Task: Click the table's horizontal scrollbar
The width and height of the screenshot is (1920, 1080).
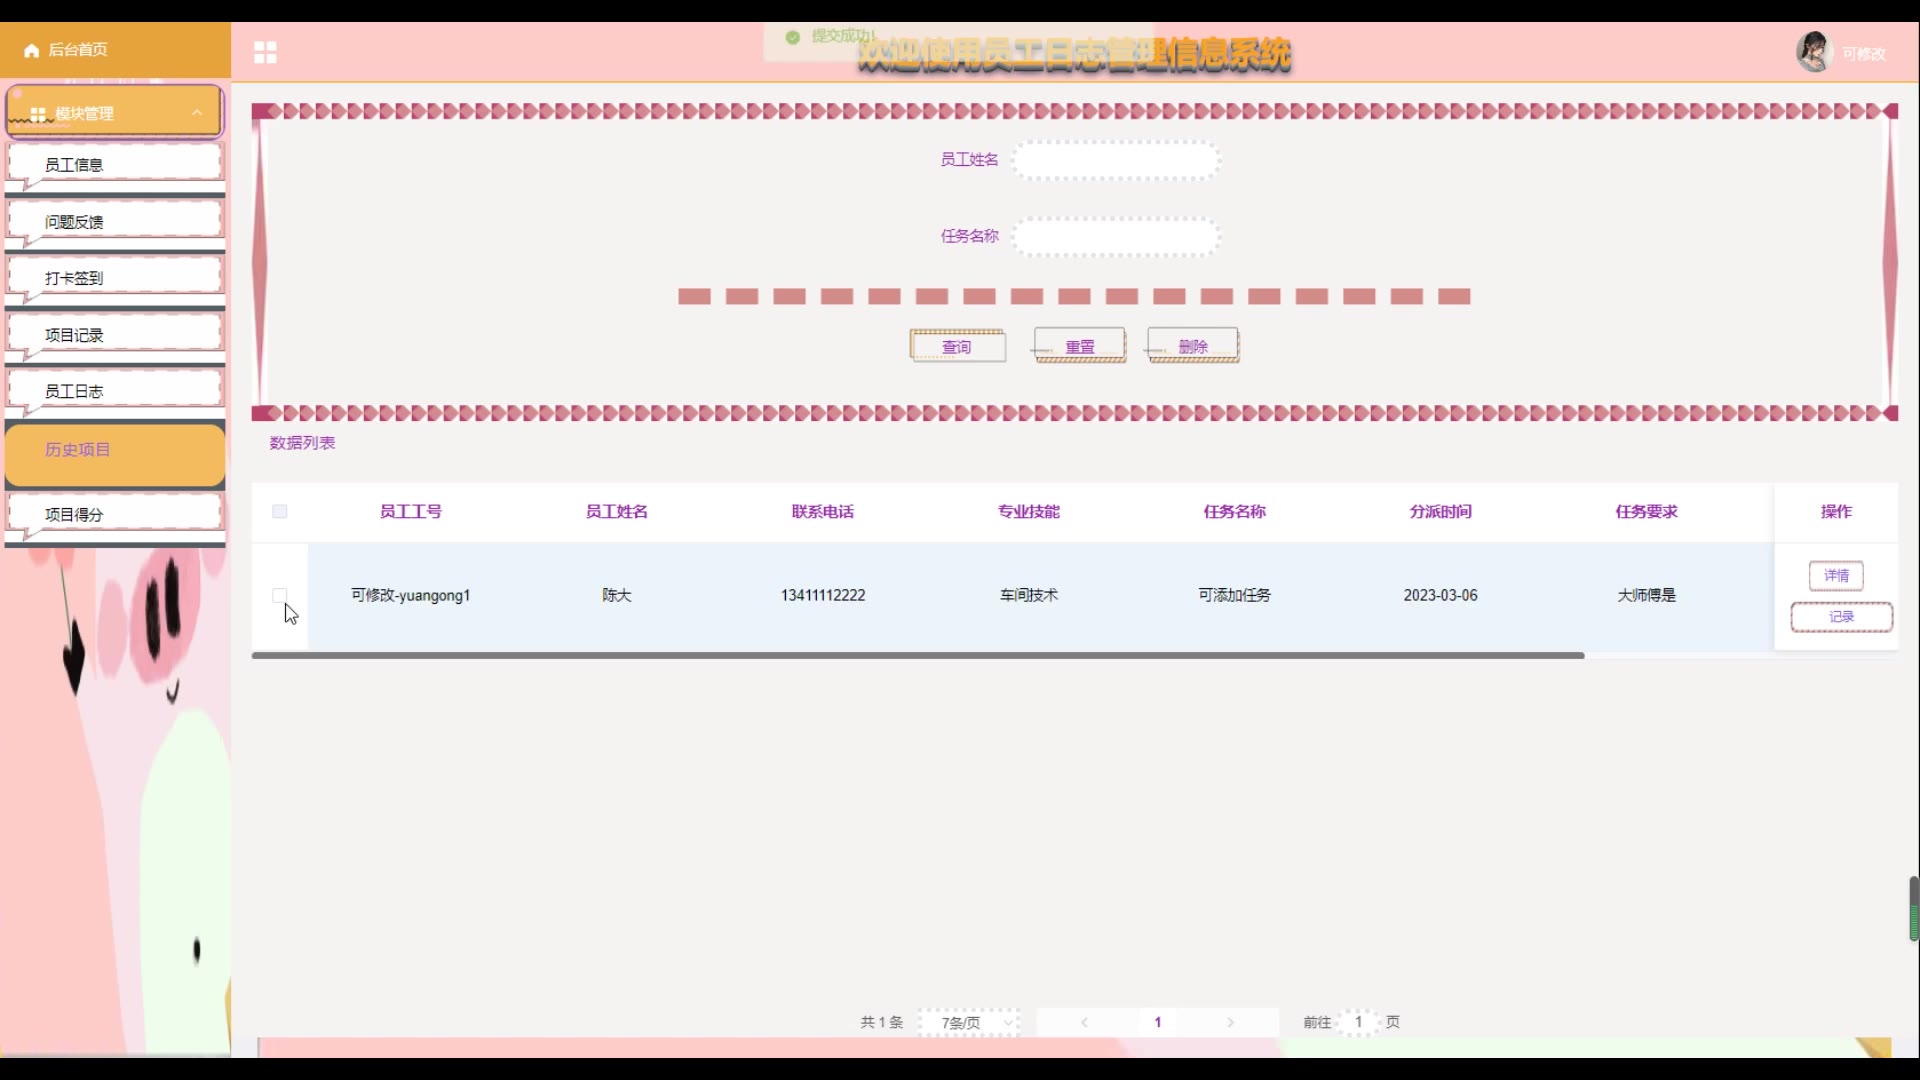Action: coord(917,655)
